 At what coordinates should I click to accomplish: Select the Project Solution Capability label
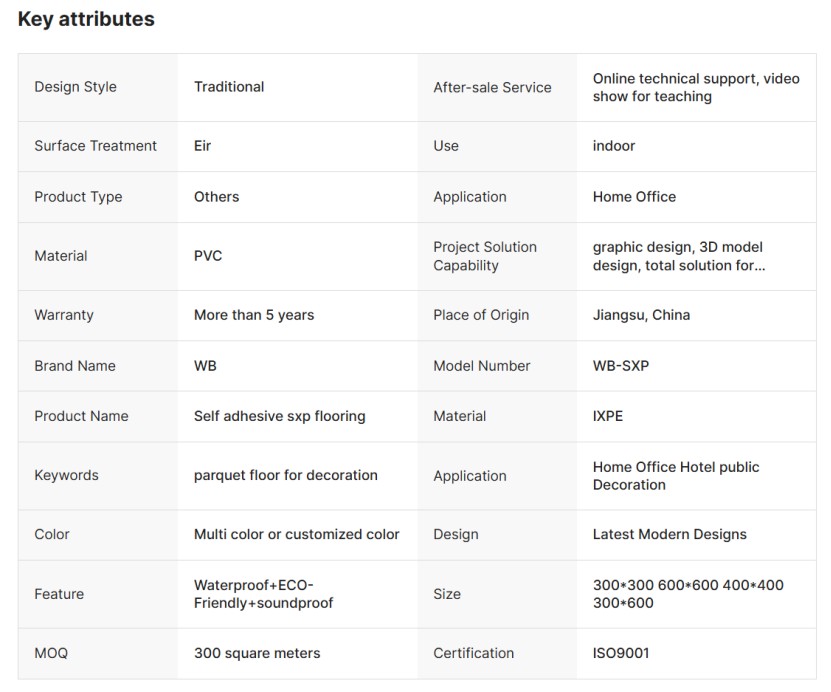tap(485, 256)
